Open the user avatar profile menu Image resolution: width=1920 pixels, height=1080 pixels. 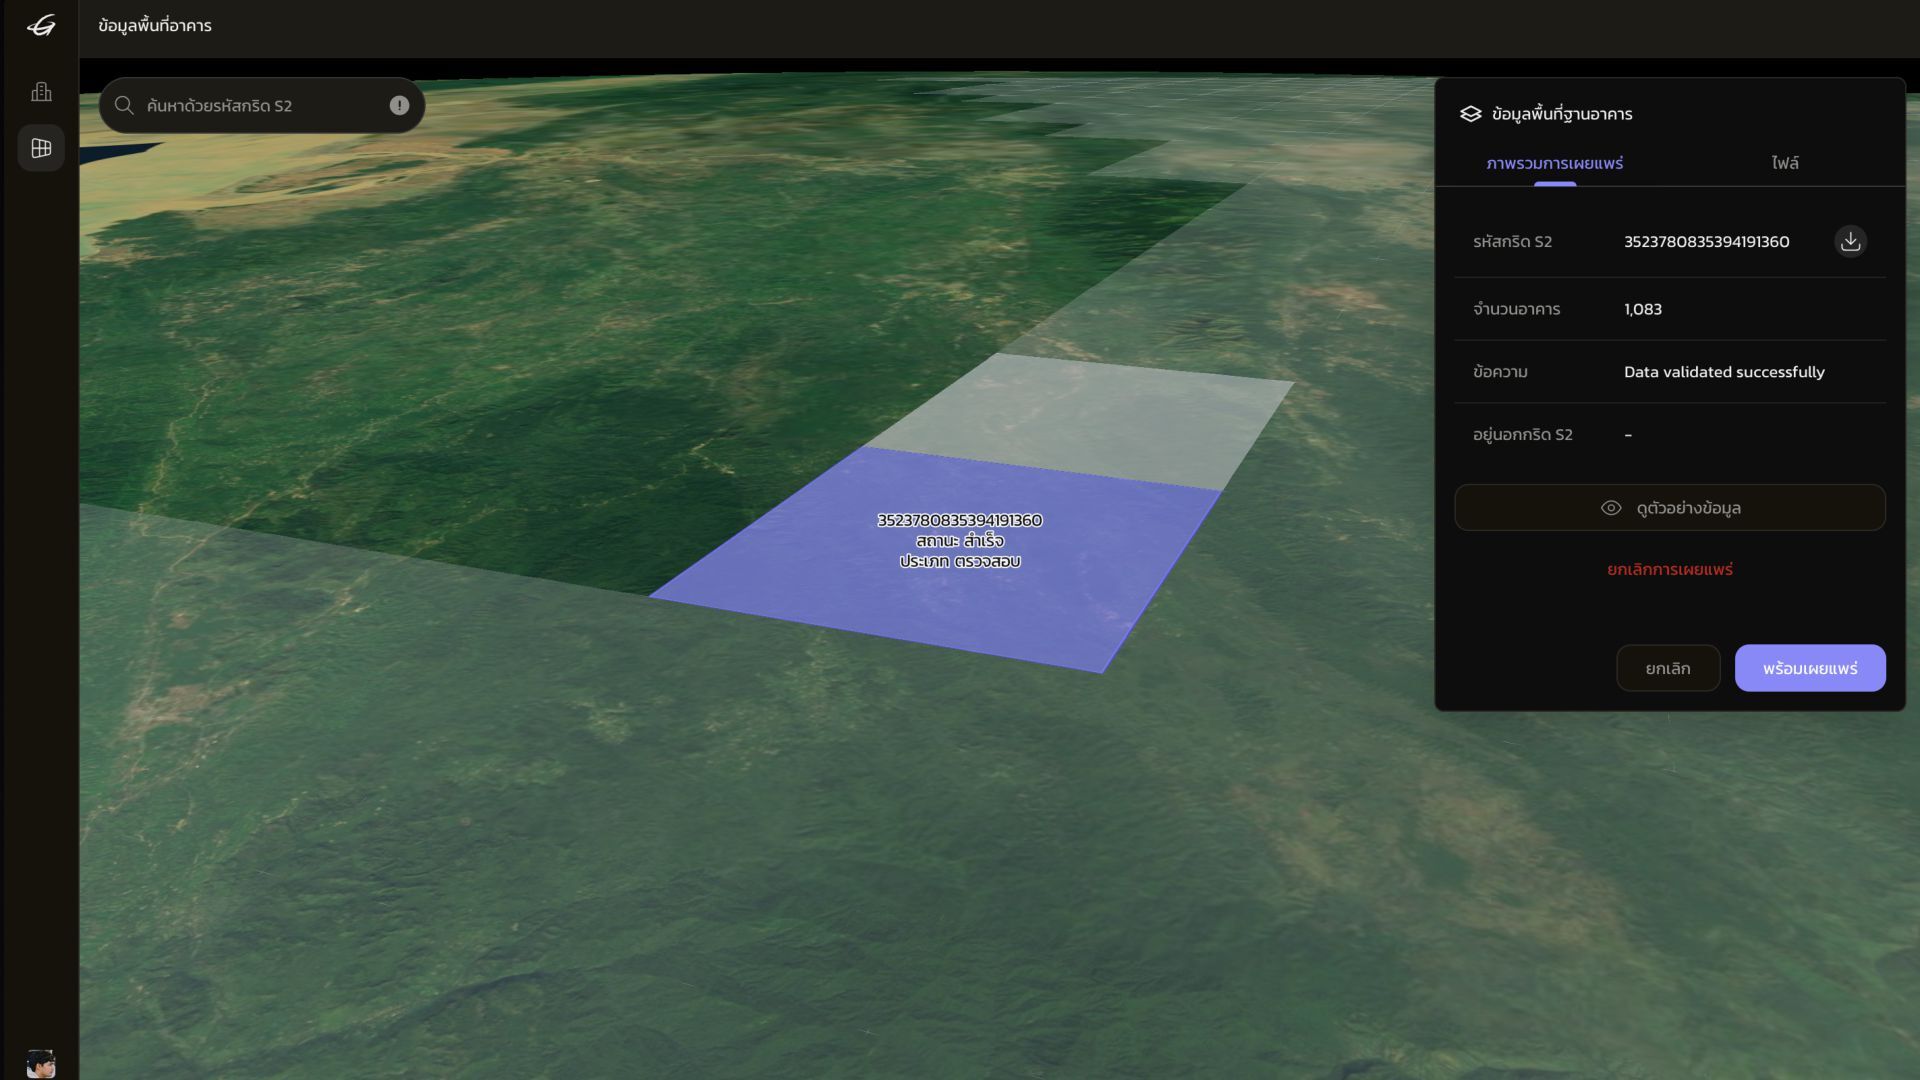pyautogui.click(x=41, y=1062)
